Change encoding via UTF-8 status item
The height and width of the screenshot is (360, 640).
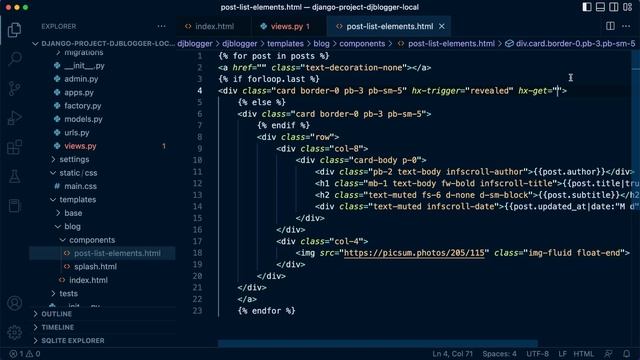pyautogui.click(x=537, y=353)
